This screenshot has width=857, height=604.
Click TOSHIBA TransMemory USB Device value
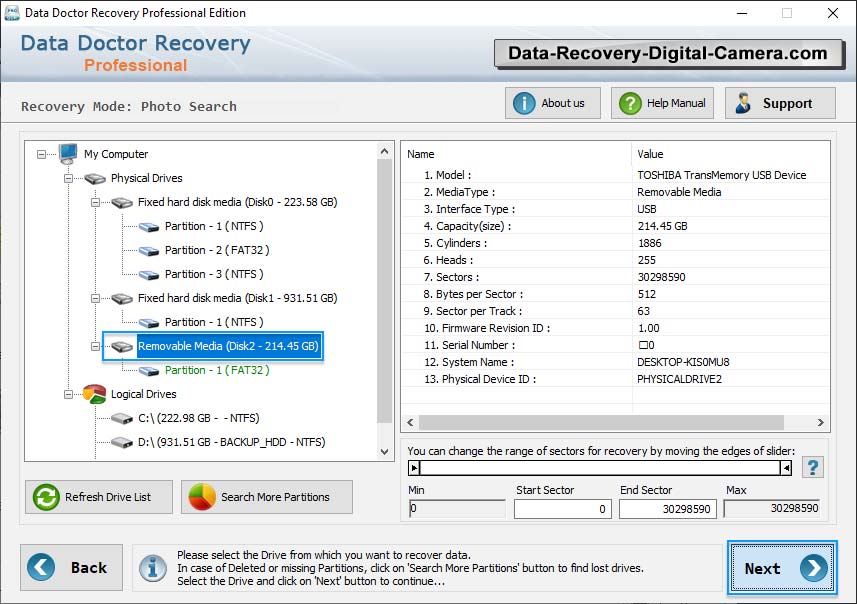click(721, 175)
